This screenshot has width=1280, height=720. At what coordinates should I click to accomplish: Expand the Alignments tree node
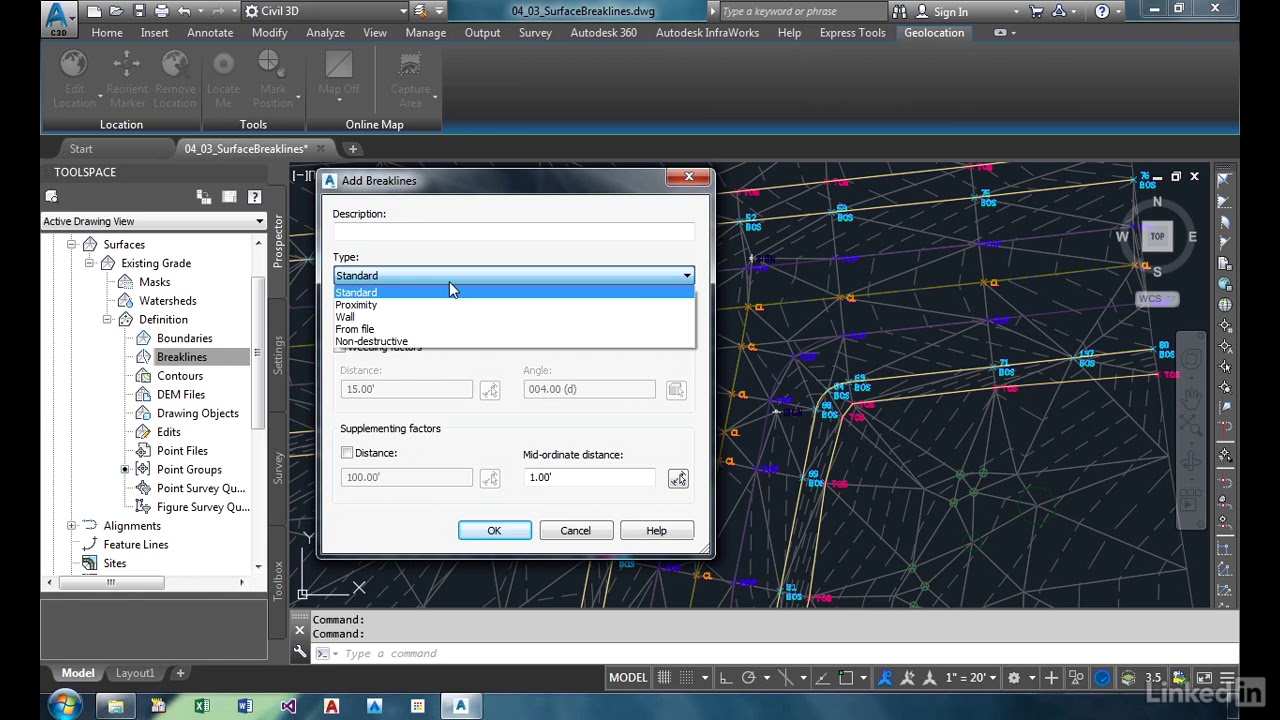click(x=71, y=526)
